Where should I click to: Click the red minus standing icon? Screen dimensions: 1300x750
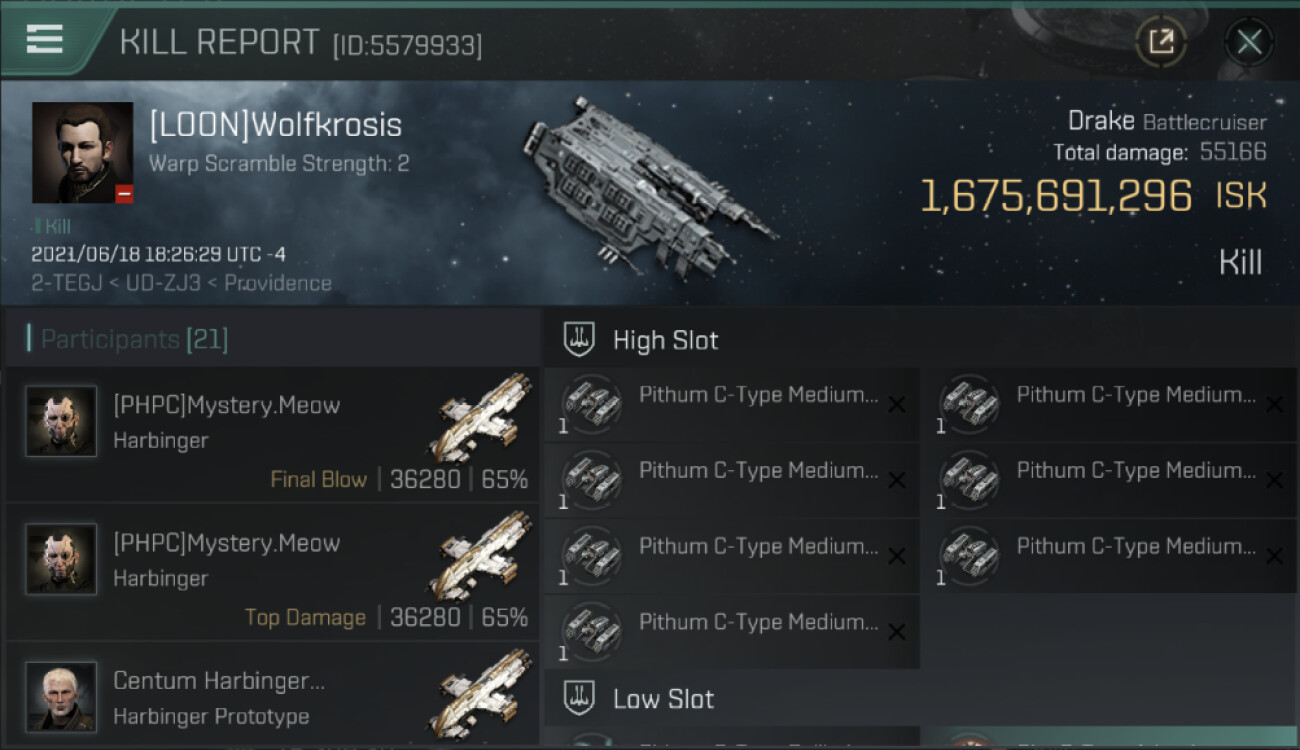point(124,194)
